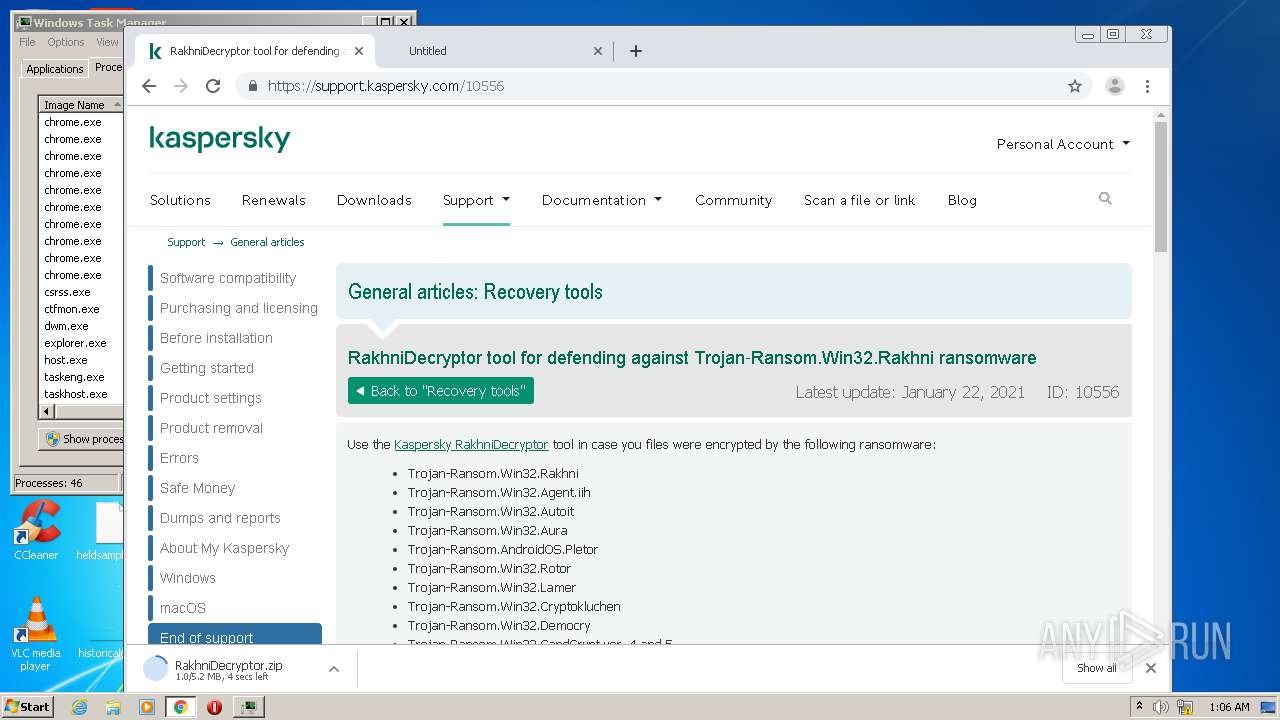This screenshot has width=1280, height=720.
Task: Expand the Support menu
Action: (476, 200)
